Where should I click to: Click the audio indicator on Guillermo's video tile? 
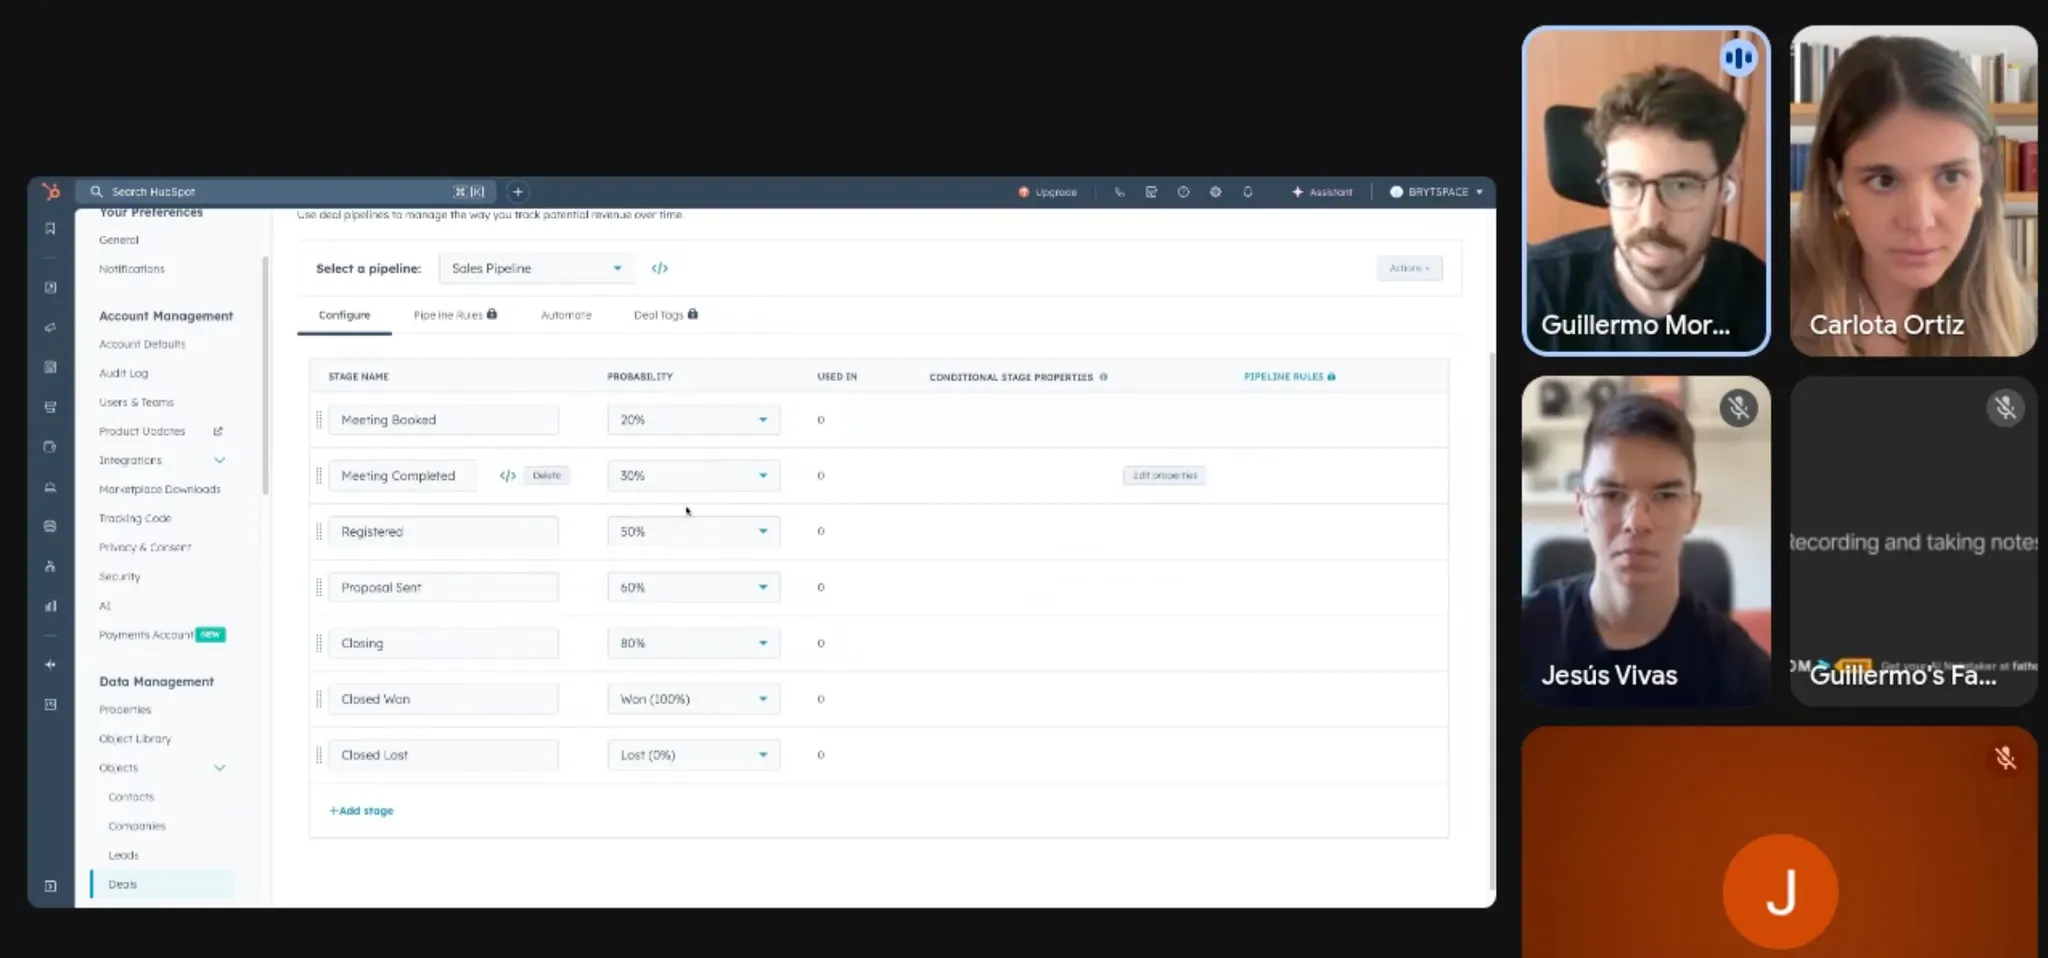(1738, 58)
